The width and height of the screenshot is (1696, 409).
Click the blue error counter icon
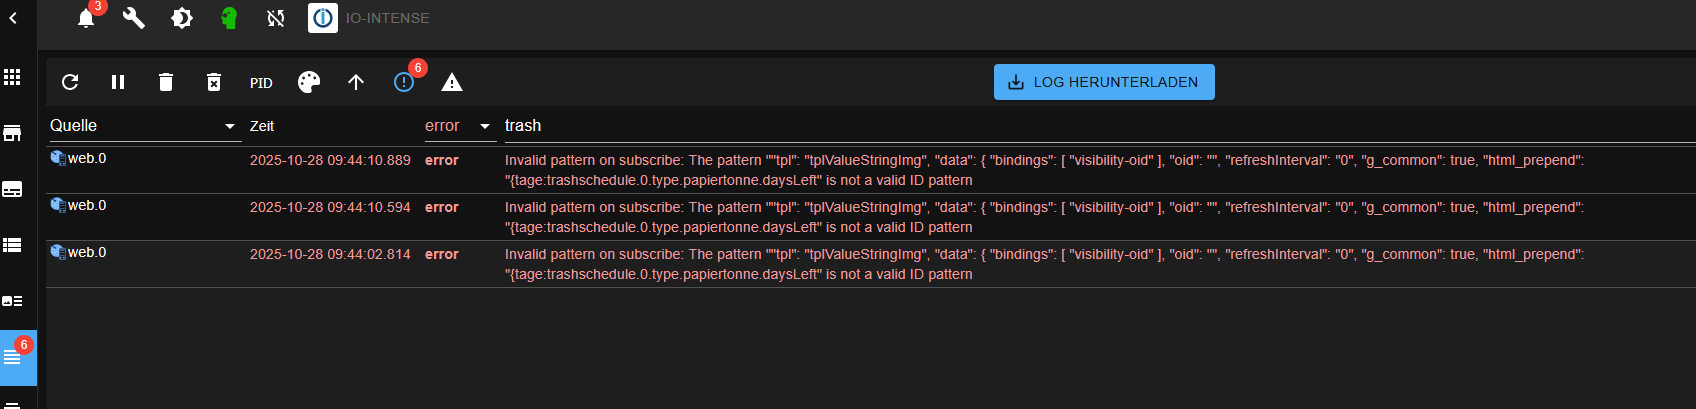point(404,82)
